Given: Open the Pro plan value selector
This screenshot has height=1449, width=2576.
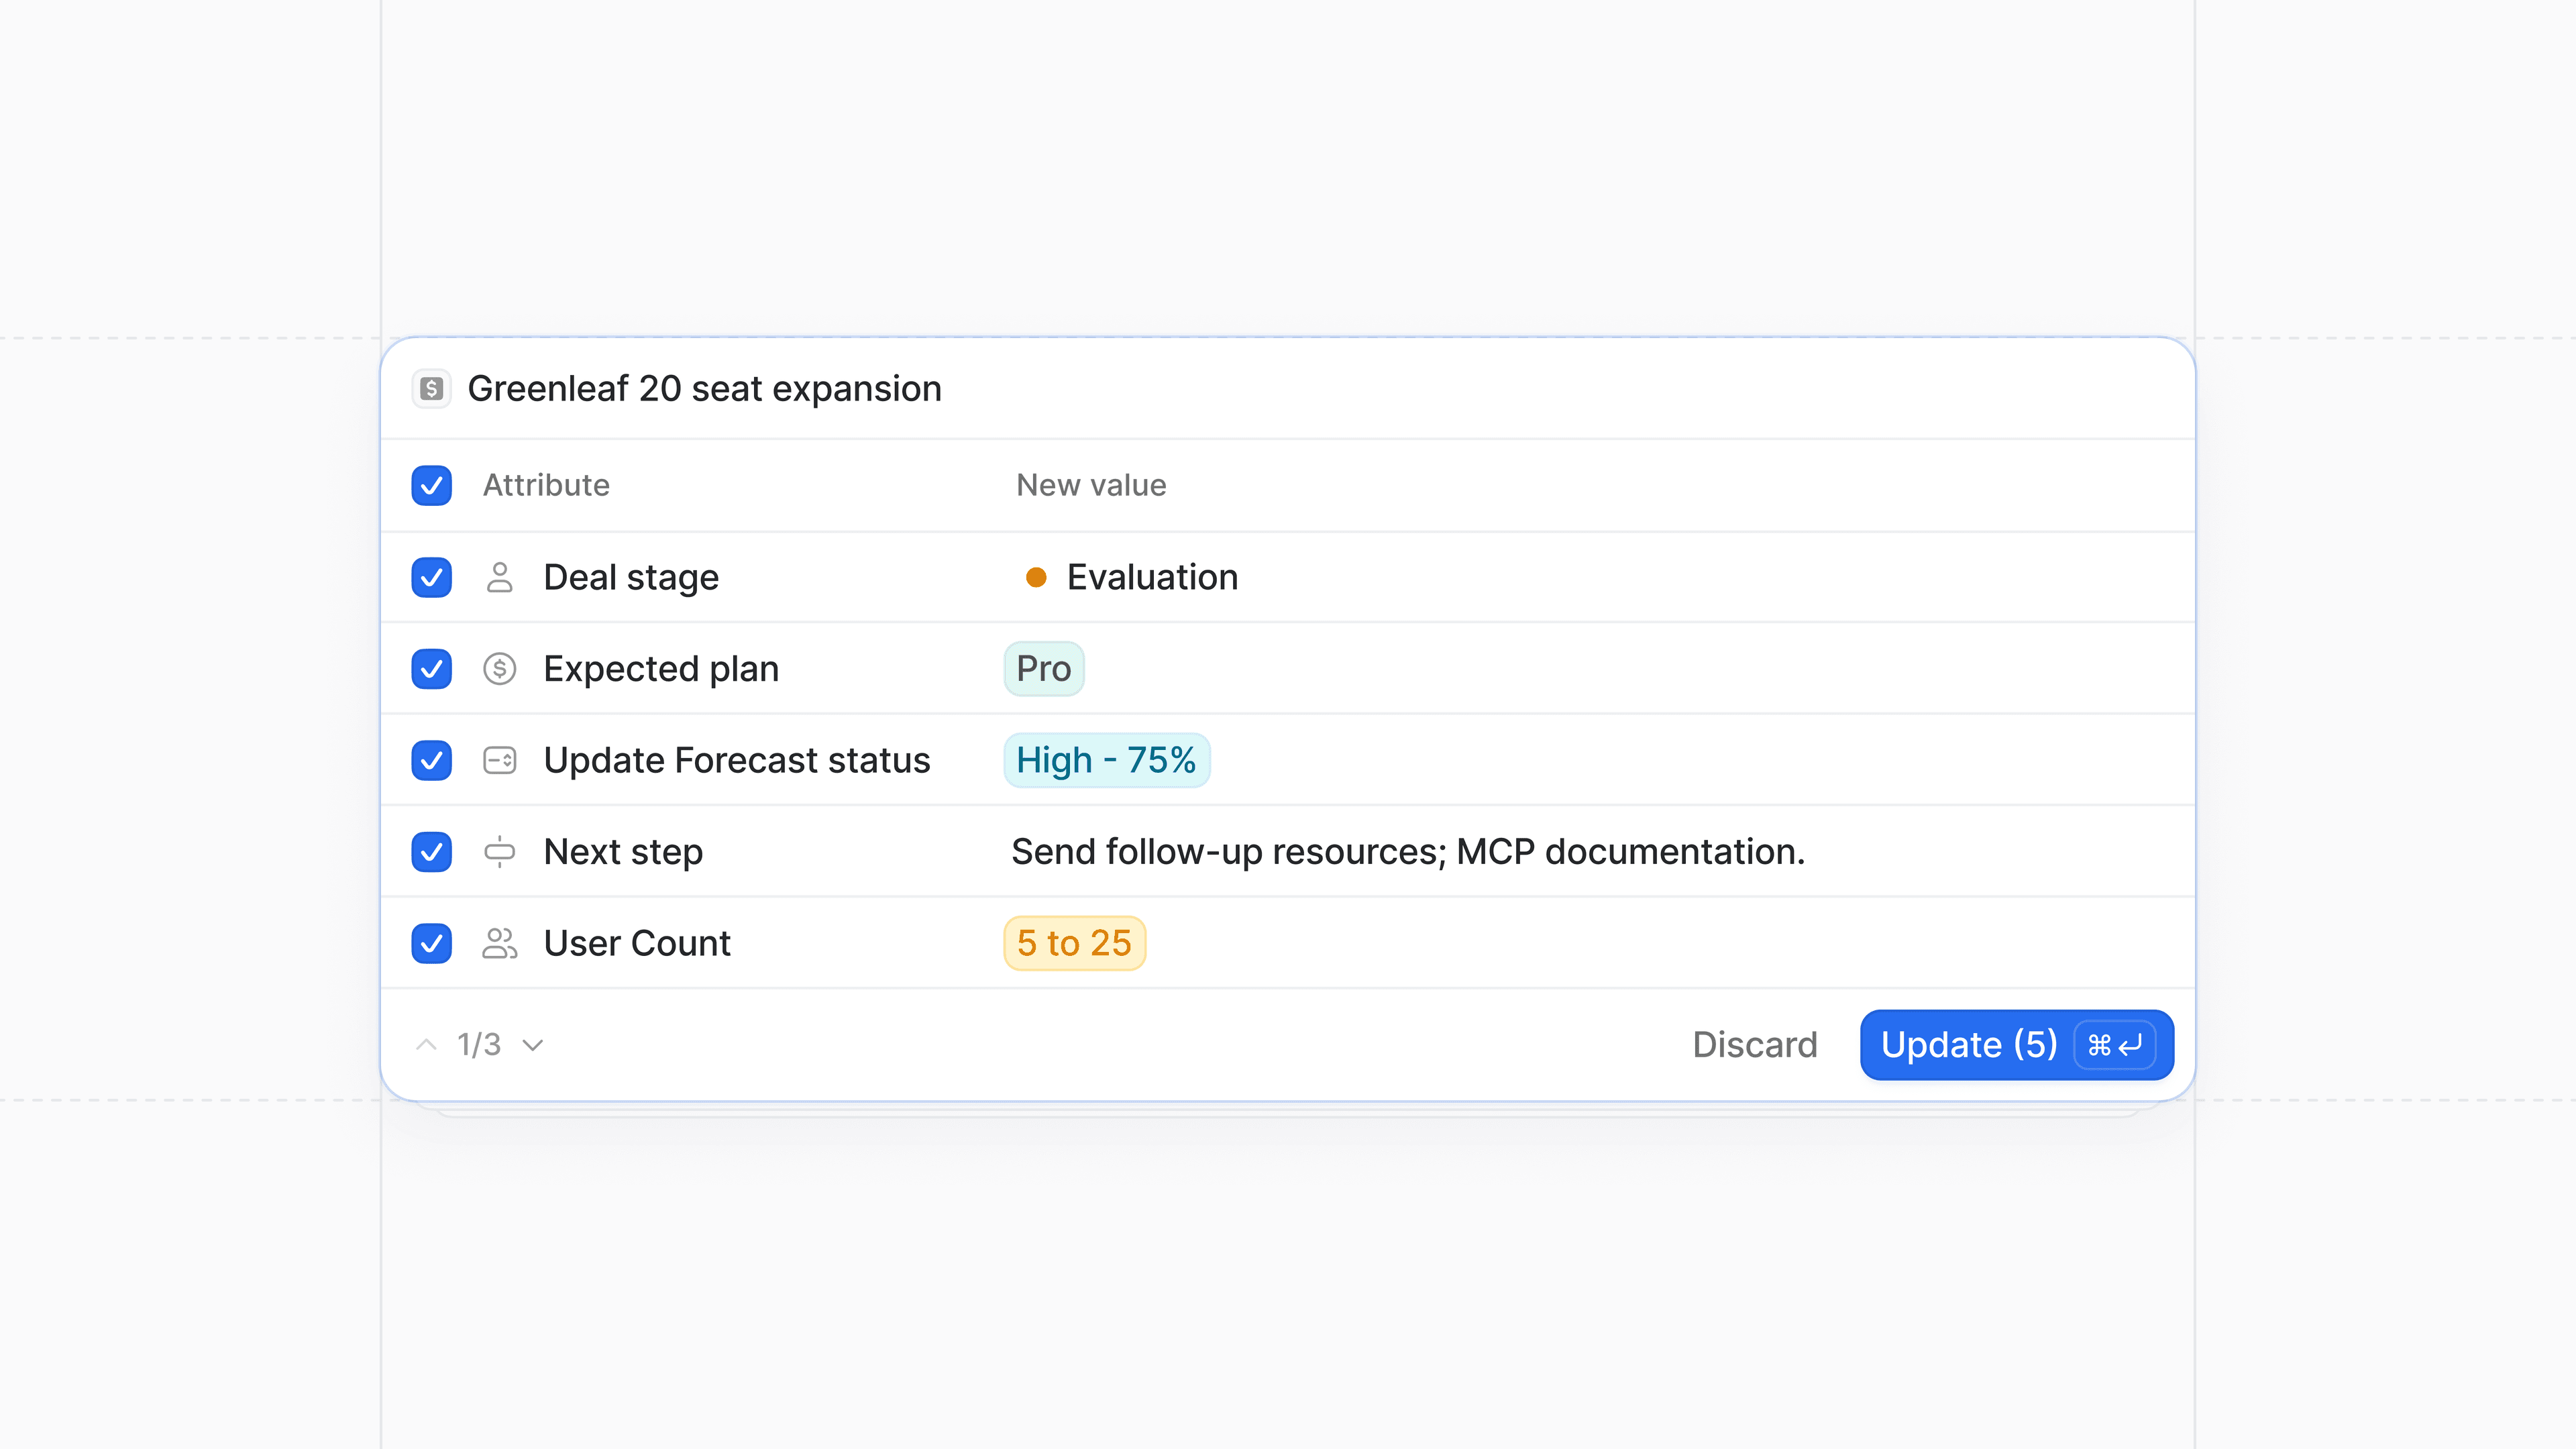Looking at the screenshot, I should (x=1043, y=669).
